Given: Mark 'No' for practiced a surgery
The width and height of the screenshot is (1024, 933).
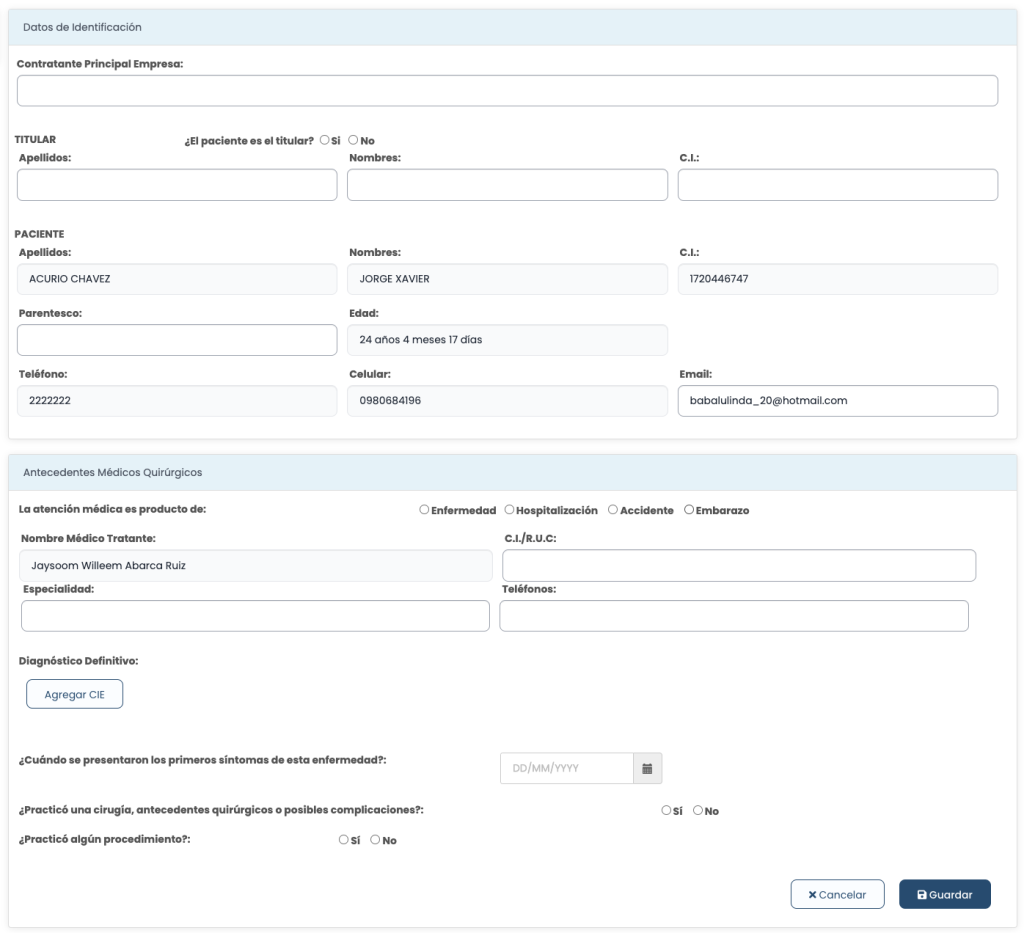Looking at the screenshot, I should coord(698,811).
